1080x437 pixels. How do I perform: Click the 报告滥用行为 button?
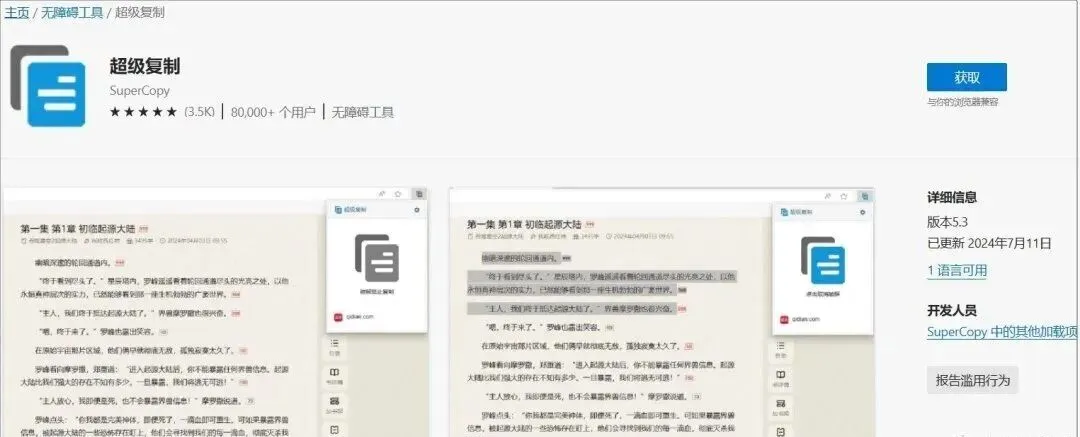pos(973,380)
